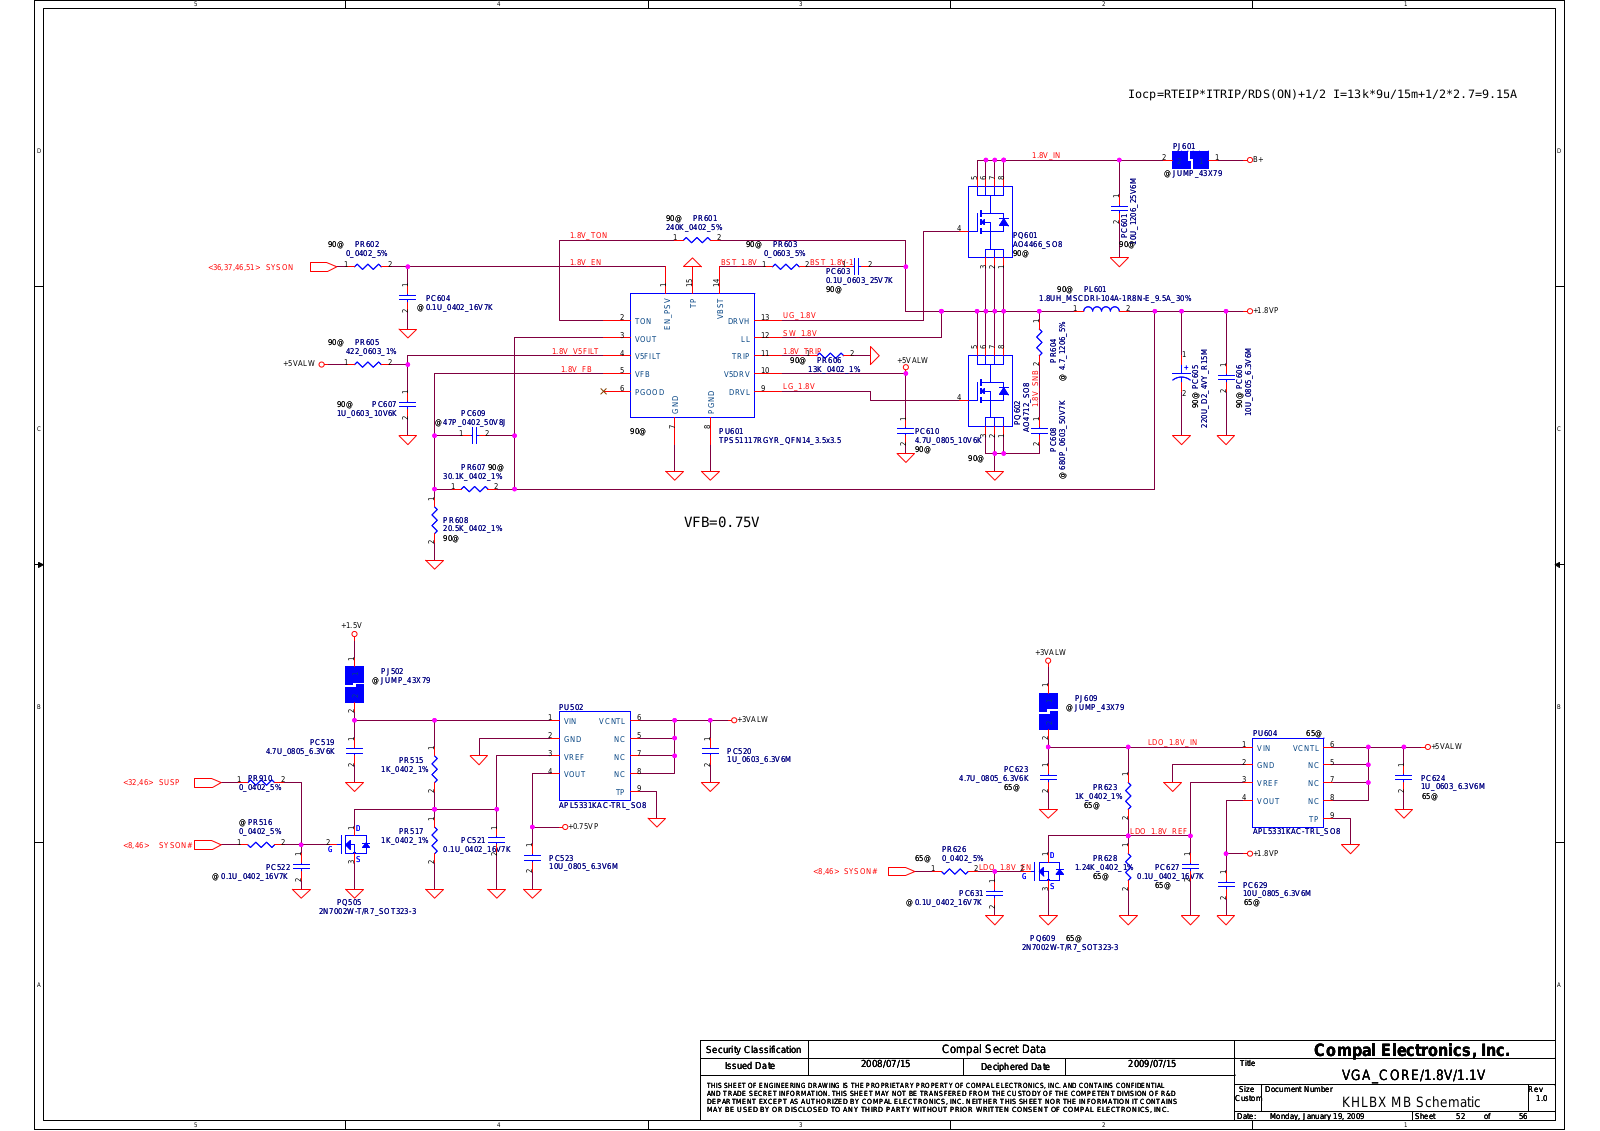Image resolution: width=1600 pixels, height=1131 pixels.
Task: Select the PC610 4.7U capacitor symbol
Action: [x=905, y=431]
